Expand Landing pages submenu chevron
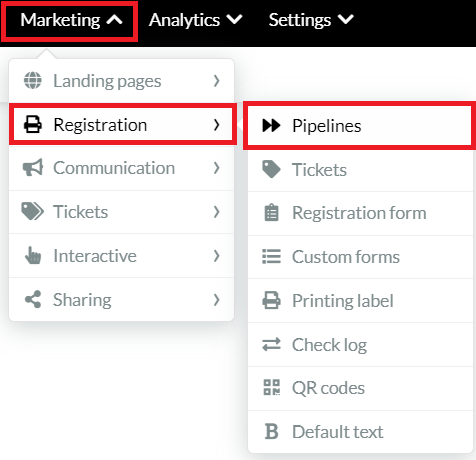476x460 pixels. pyautogui.click(x=217, y=81)
